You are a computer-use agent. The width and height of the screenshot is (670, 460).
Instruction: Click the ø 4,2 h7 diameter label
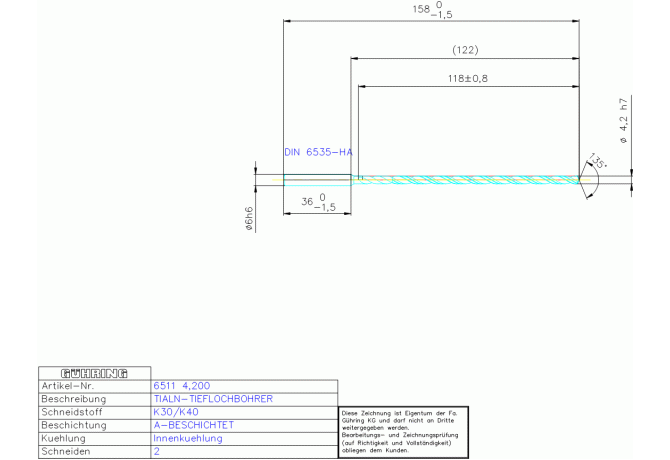[x=623, y=122]
